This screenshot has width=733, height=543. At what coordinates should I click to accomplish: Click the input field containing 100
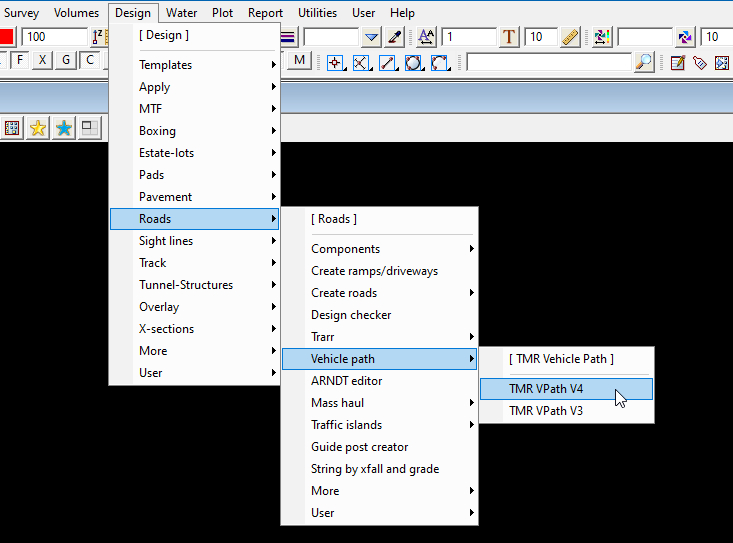pos(54,37)
